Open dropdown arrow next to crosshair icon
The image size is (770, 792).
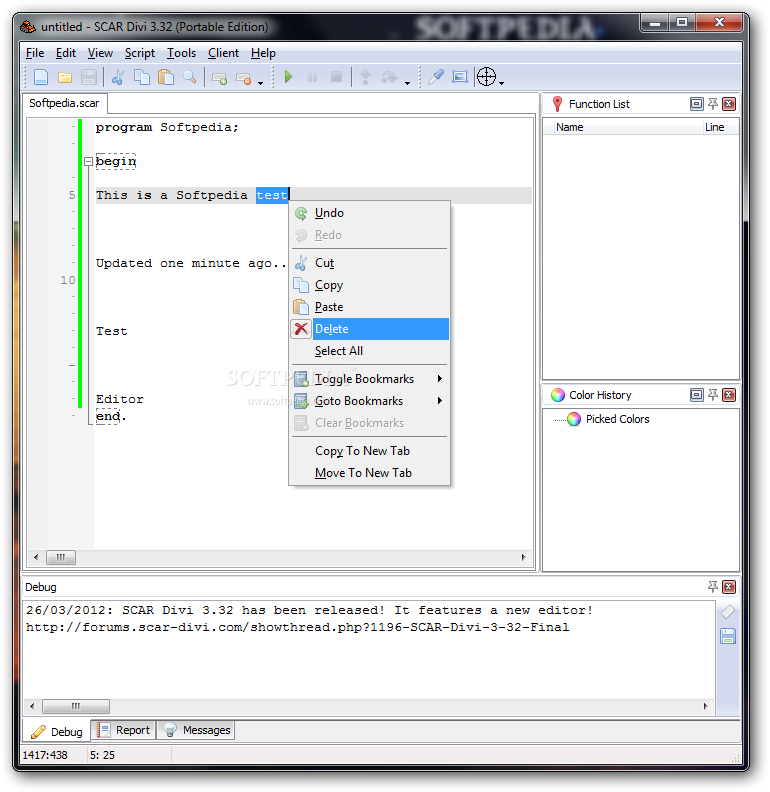point(502,83)
